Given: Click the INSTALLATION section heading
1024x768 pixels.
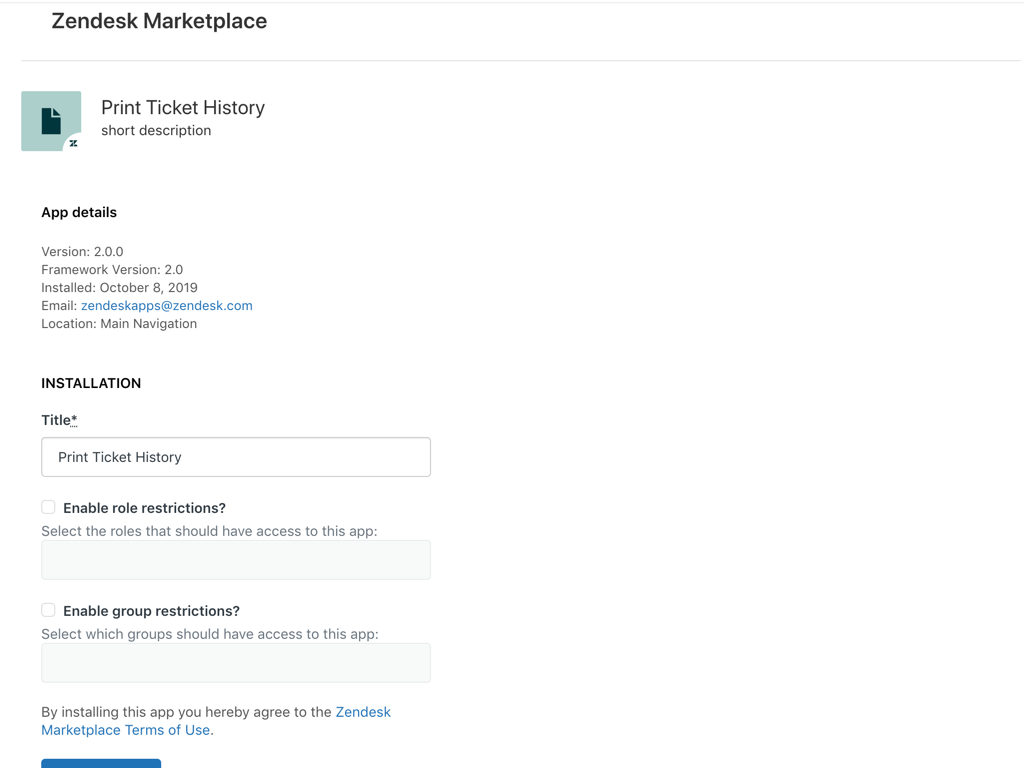Looking at the screenshot, I should click(x=91, y=383).
